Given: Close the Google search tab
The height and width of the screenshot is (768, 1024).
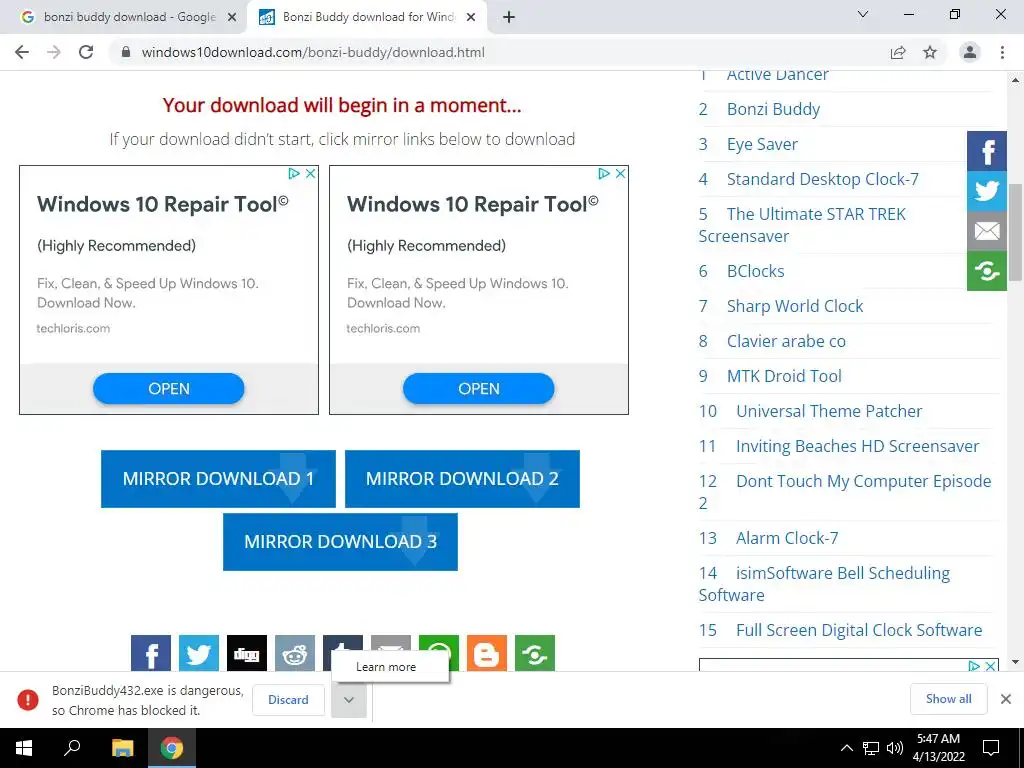Looking at the screenshot, I should [x=231, y=18].
